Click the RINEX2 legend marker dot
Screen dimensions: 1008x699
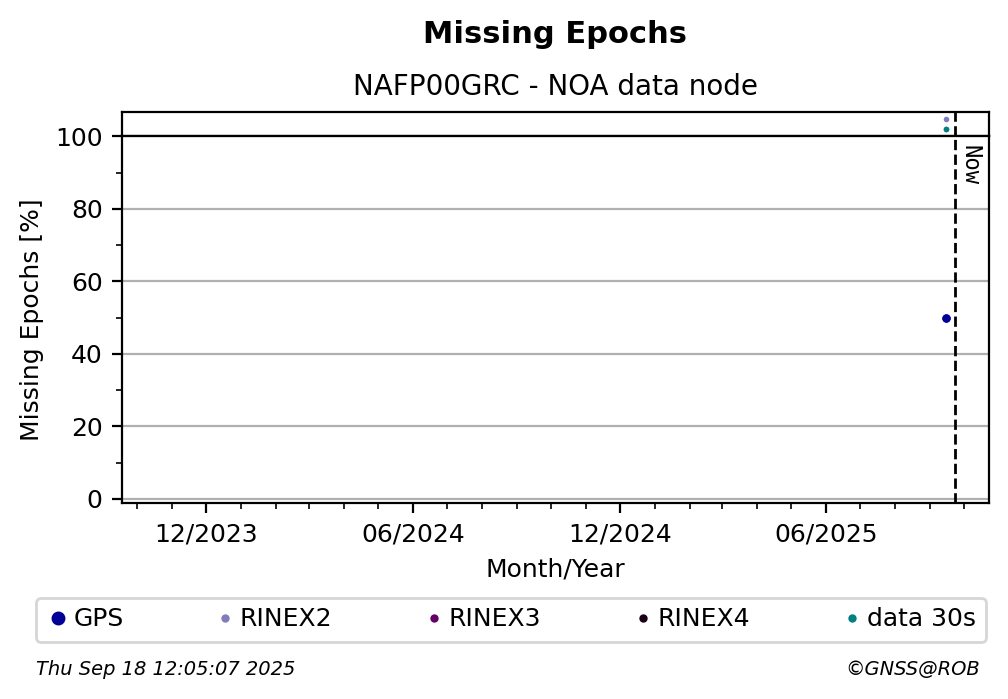[225, 619]
